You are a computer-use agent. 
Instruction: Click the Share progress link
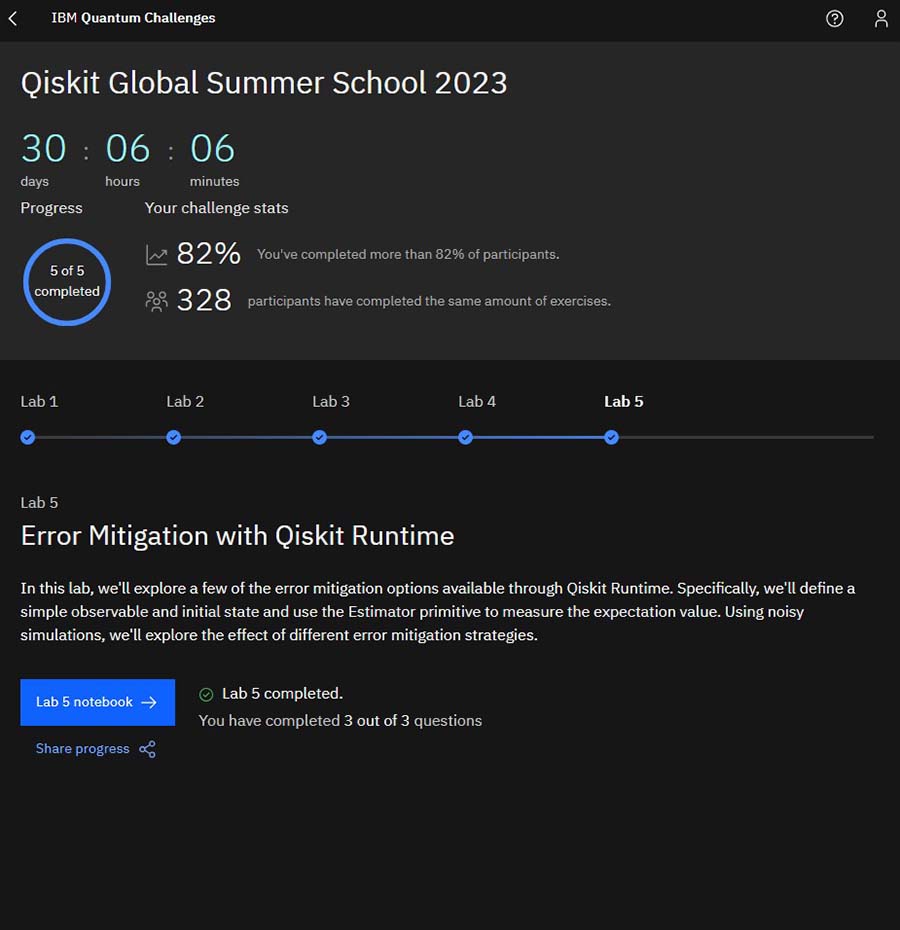pos(82,749)
